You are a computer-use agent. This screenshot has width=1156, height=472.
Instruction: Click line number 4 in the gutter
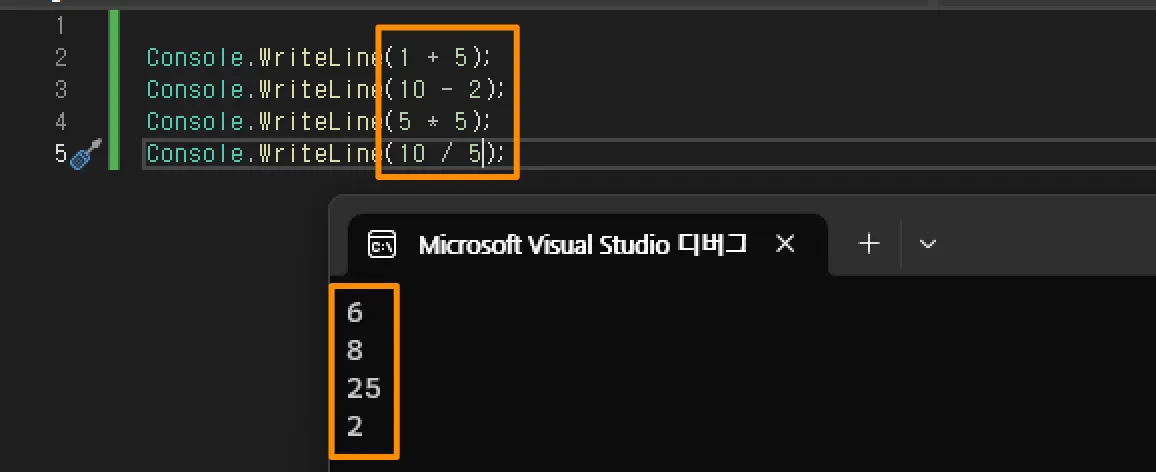tap(61, 122)
